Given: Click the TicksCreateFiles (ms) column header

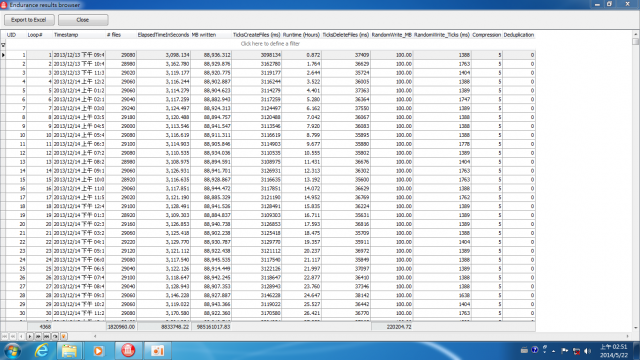Looking at the screenshot, I should point(256,35).
